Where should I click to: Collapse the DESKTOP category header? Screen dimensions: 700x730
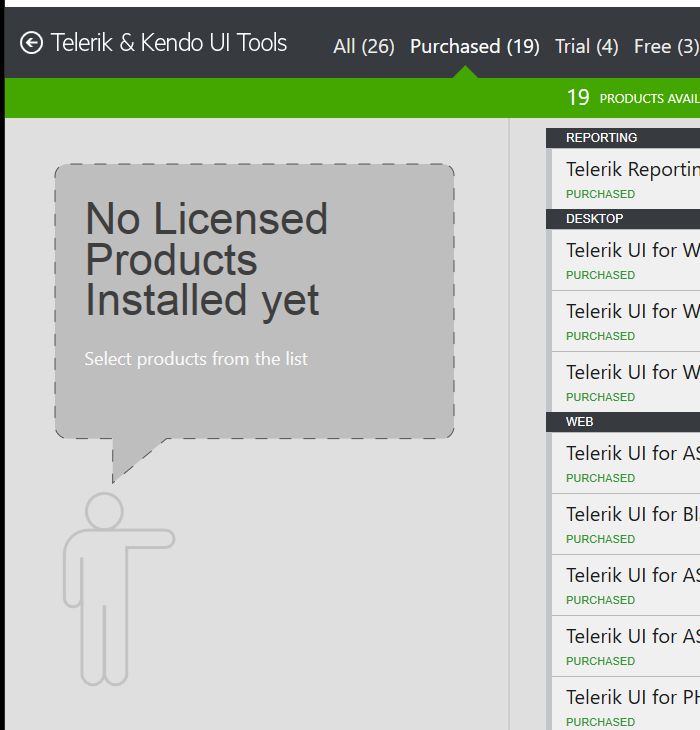(595, 219)
